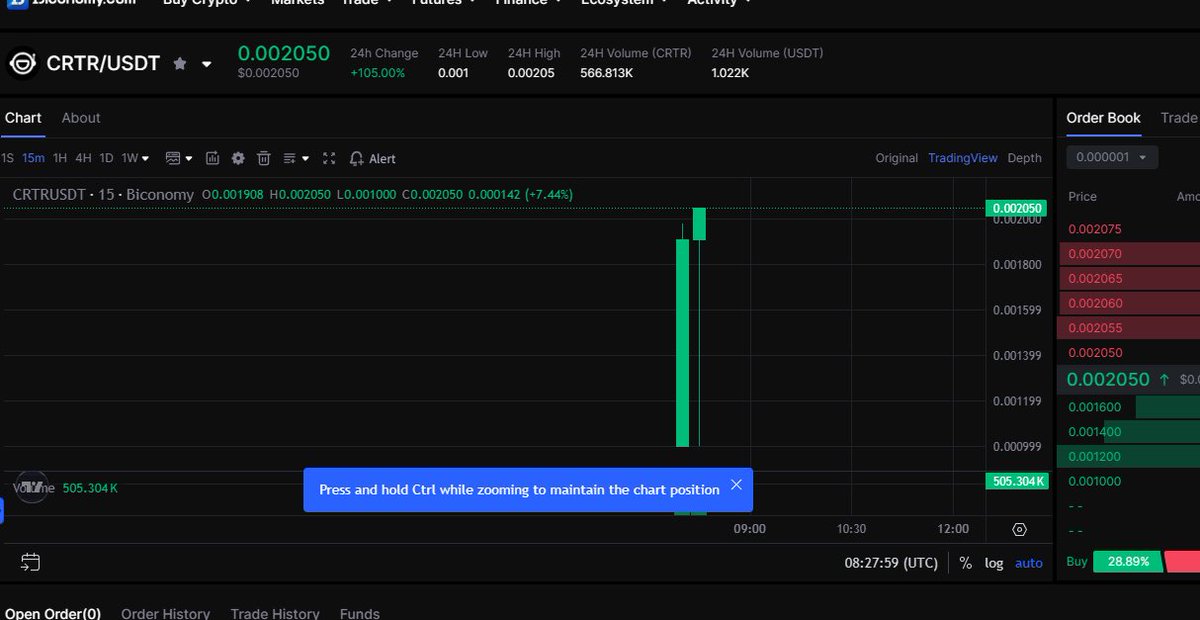Toggle percent scale mode

(965, 563)
